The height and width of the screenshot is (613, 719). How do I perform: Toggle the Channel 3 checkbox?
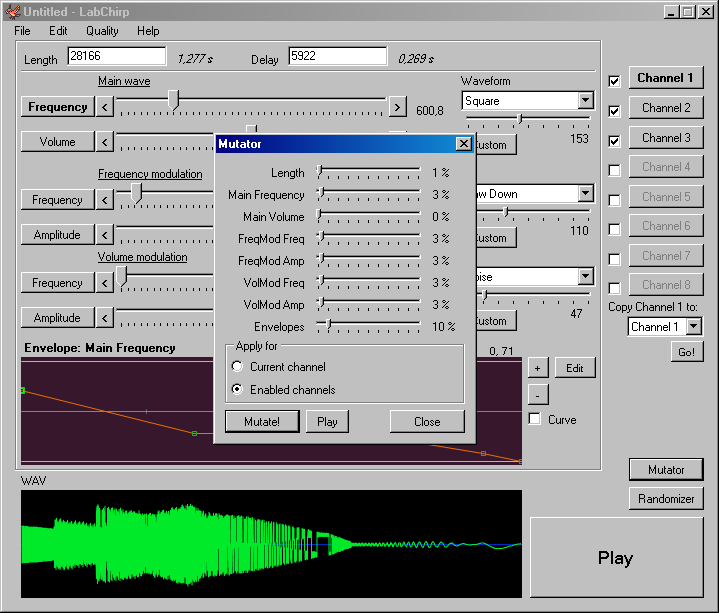tap(614, 141)
